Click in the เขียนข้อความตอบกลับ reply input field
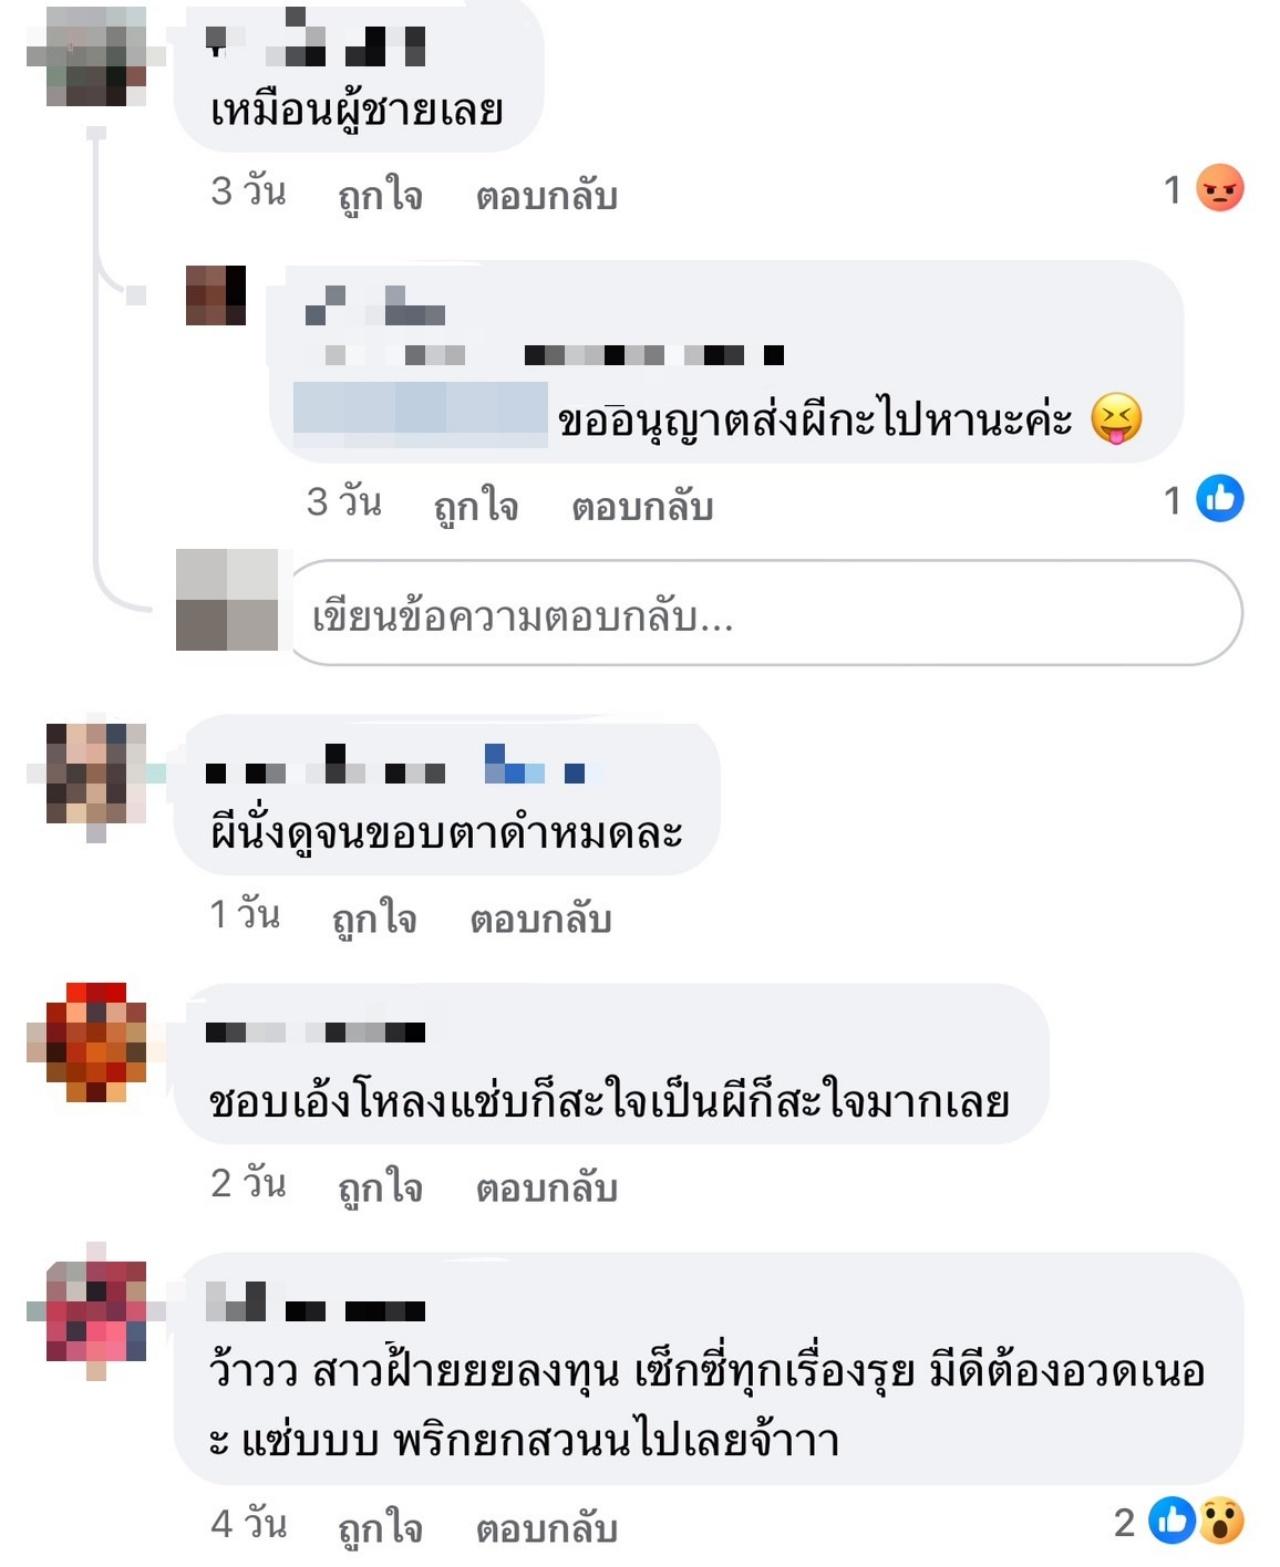 tap(764, 613)
